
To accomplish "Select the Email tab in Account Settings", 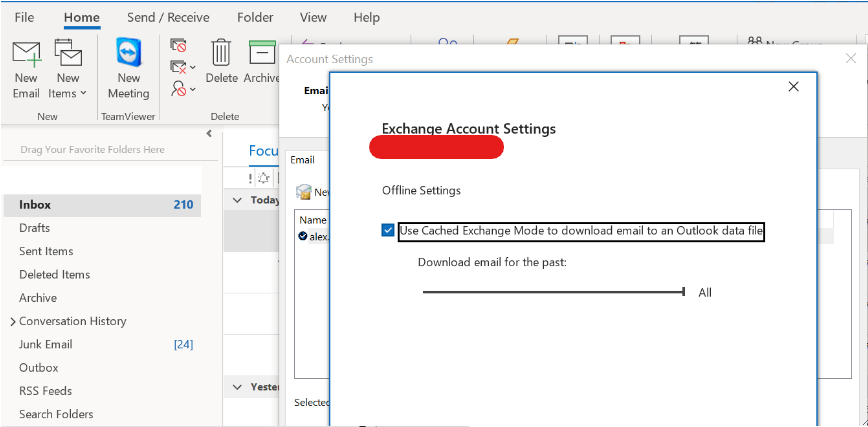I will pos(302,160).
